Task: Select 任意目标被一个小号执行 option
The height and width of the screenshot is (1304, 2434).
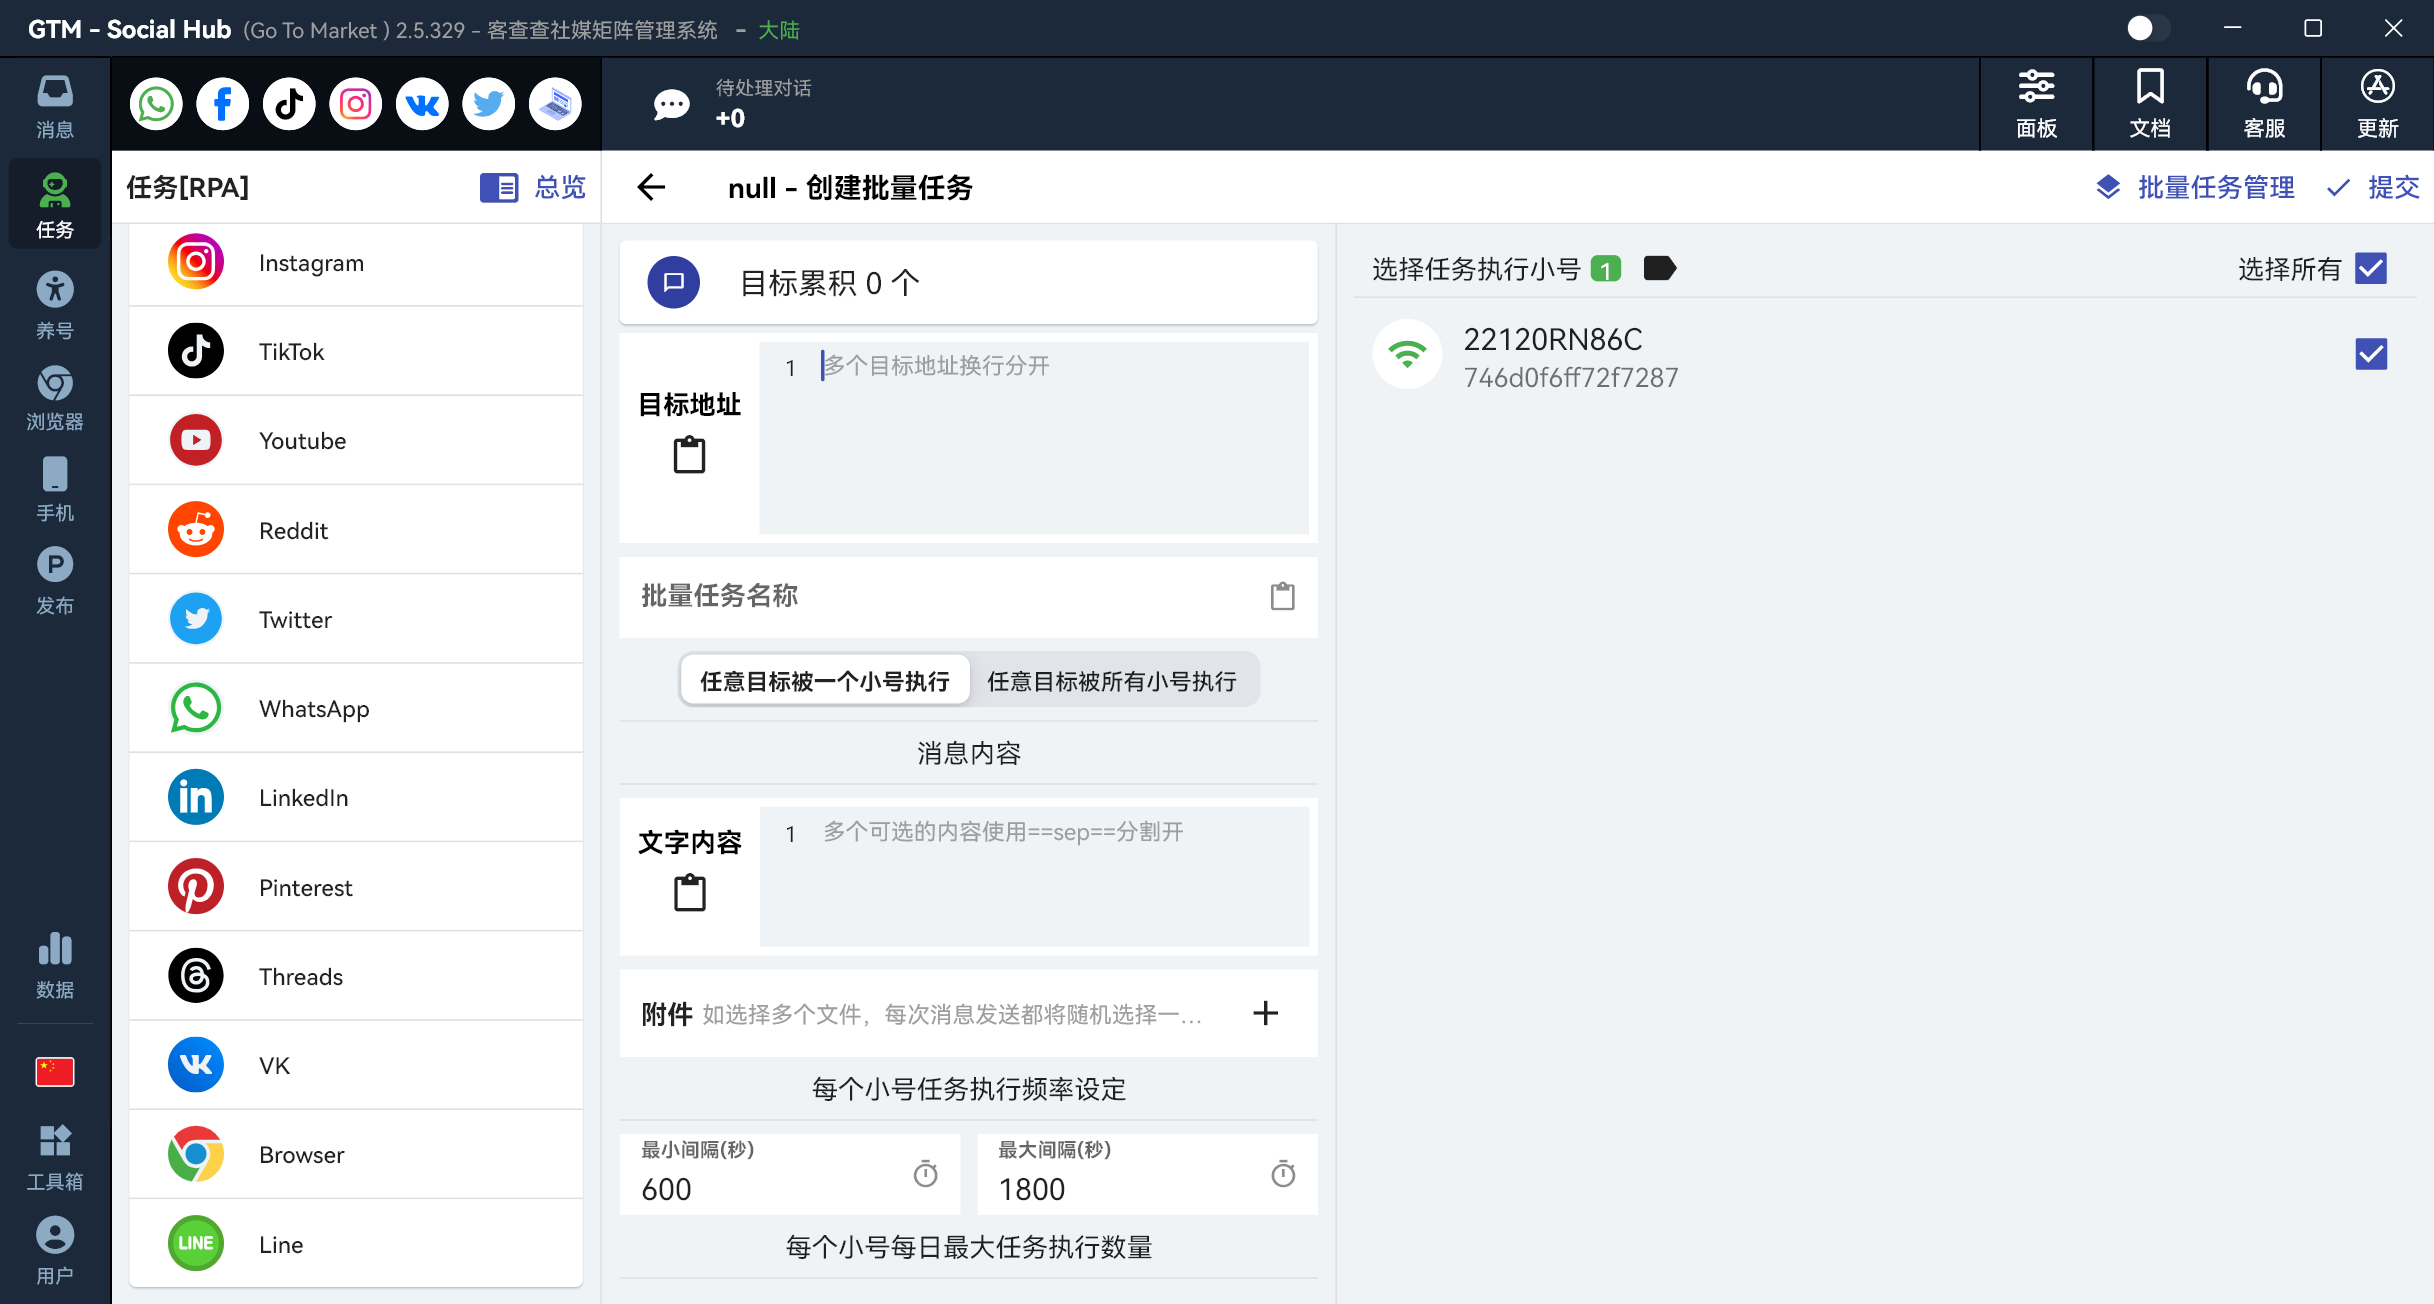Action: point(825,681)
